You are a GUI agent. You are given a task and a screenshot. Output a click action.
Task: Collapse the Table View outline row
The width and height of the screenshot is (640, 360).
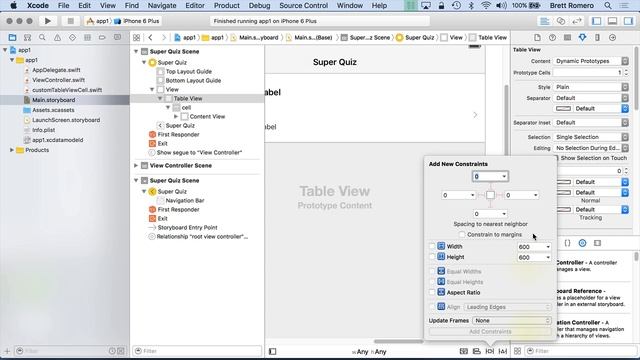click(x=160, y=98)
